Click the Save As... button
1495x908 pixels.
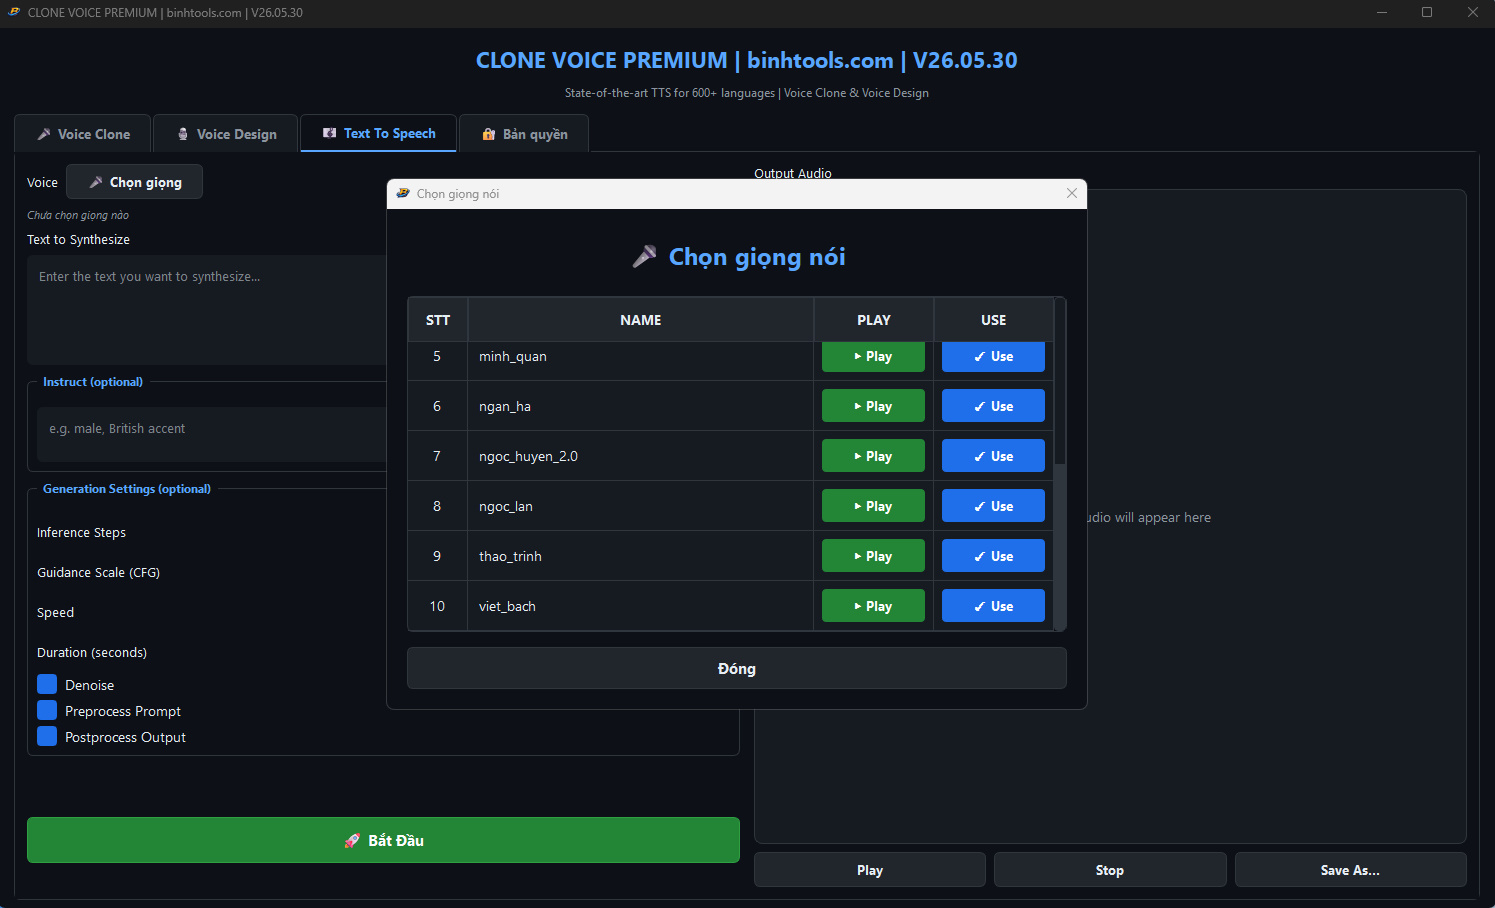pyautogui.click(x=1351, y=870)
